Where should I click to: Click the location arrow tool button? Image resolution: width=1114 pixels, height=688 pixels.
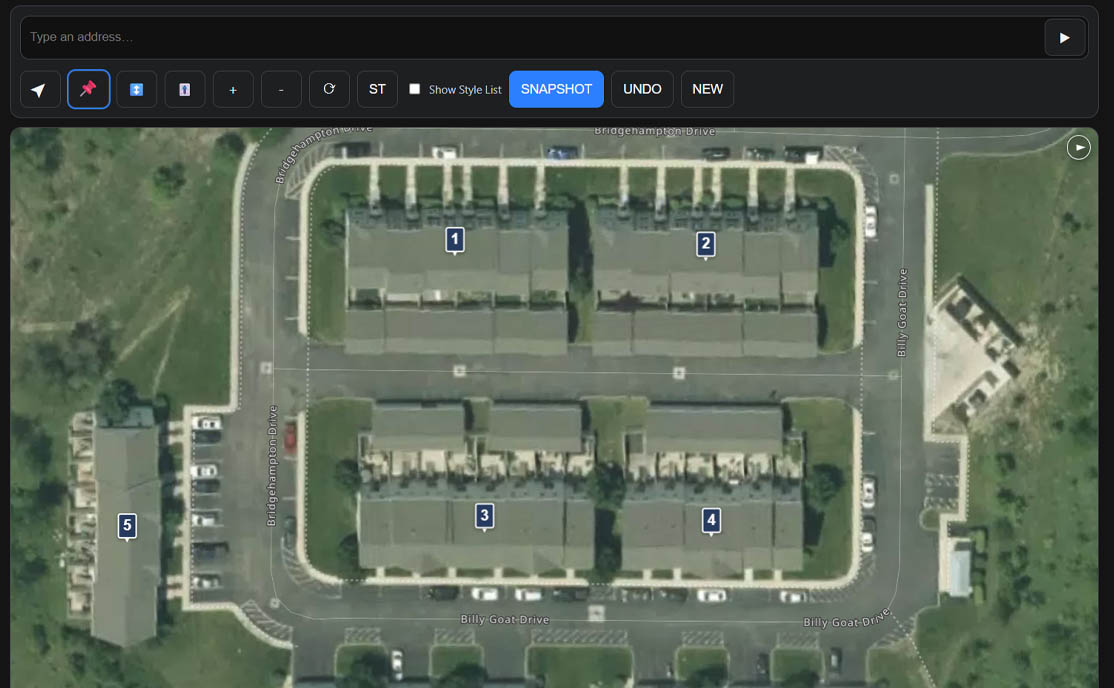tap(40, 90)
